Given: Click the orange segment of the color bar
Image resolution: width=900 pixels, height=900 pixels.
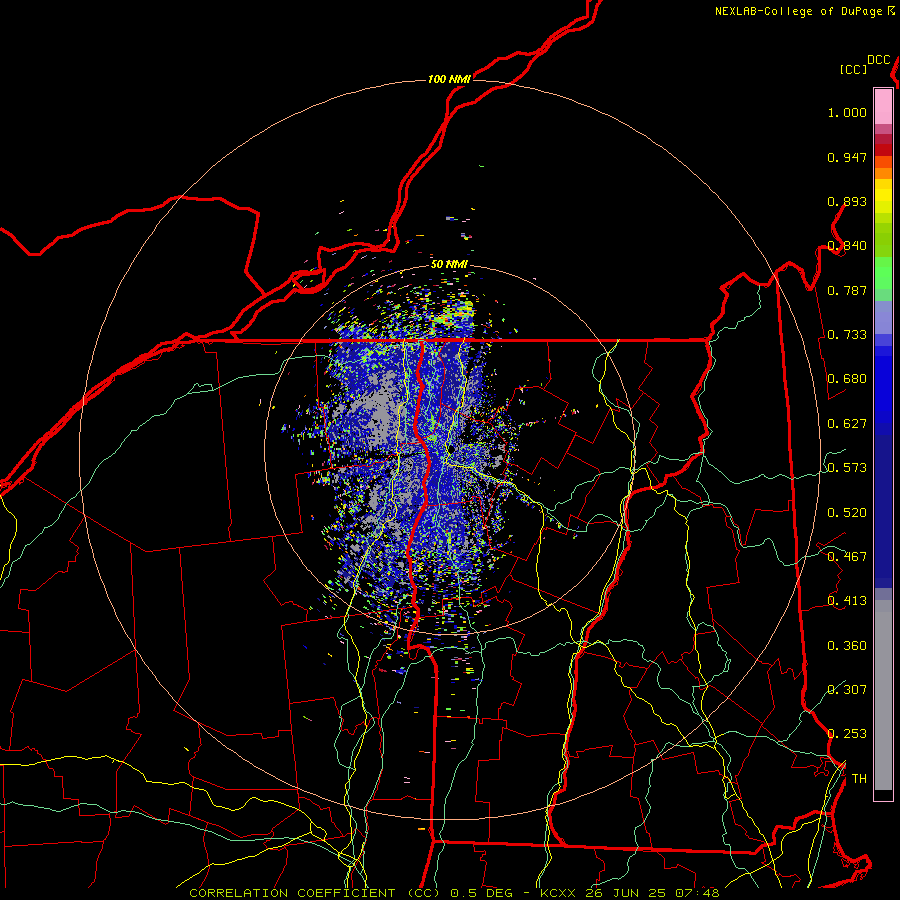Looking at the screenshot, I should tap(883, 173).
